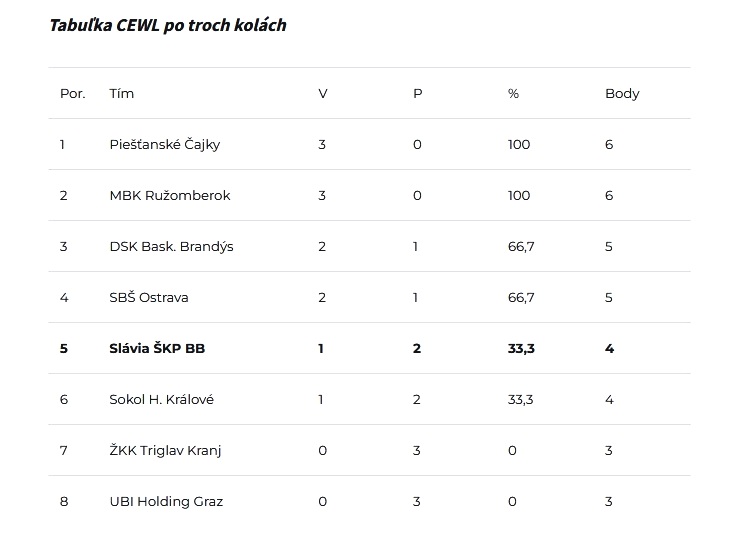Screen dimensions: 736x534
Task: Select the % column header
Action: coord(513,93)
